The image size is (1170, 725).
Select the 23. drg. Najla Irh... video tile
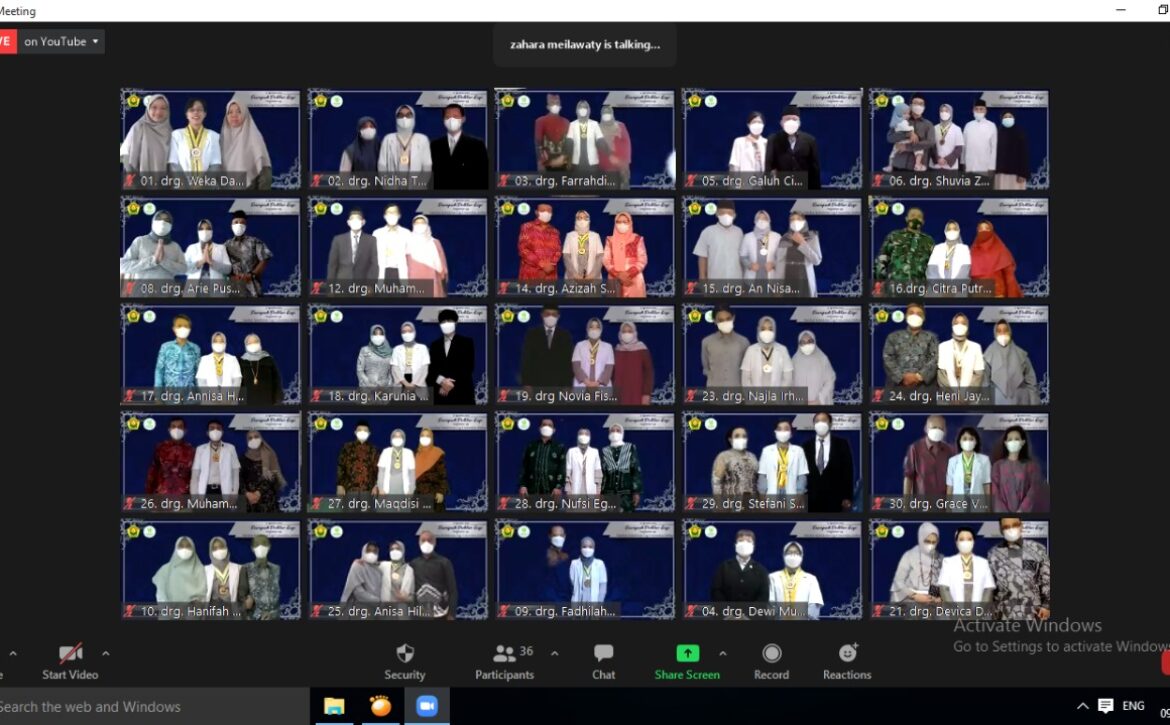772,355
